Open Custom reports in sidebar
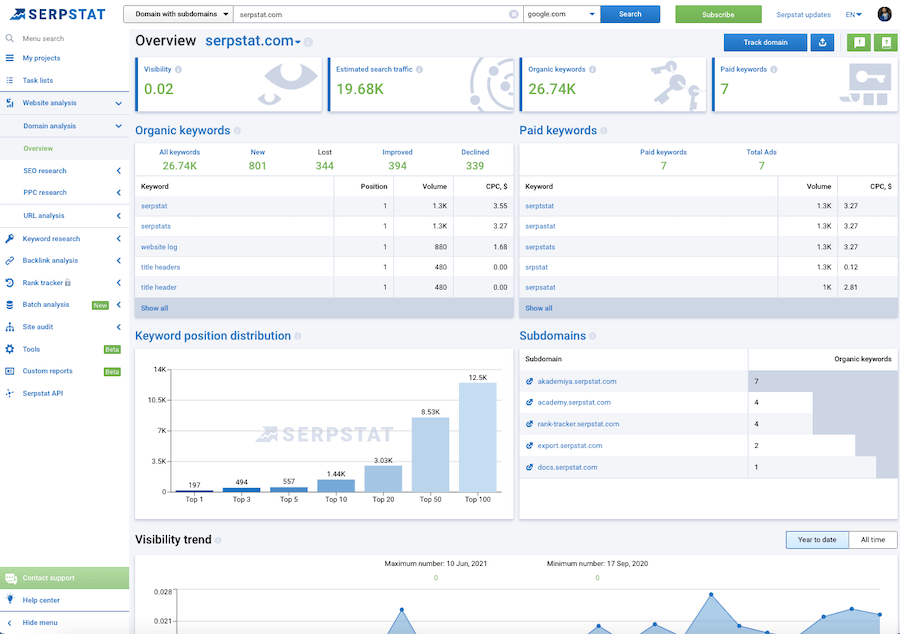This screenshot has height=634, width=900. point(48,371)
